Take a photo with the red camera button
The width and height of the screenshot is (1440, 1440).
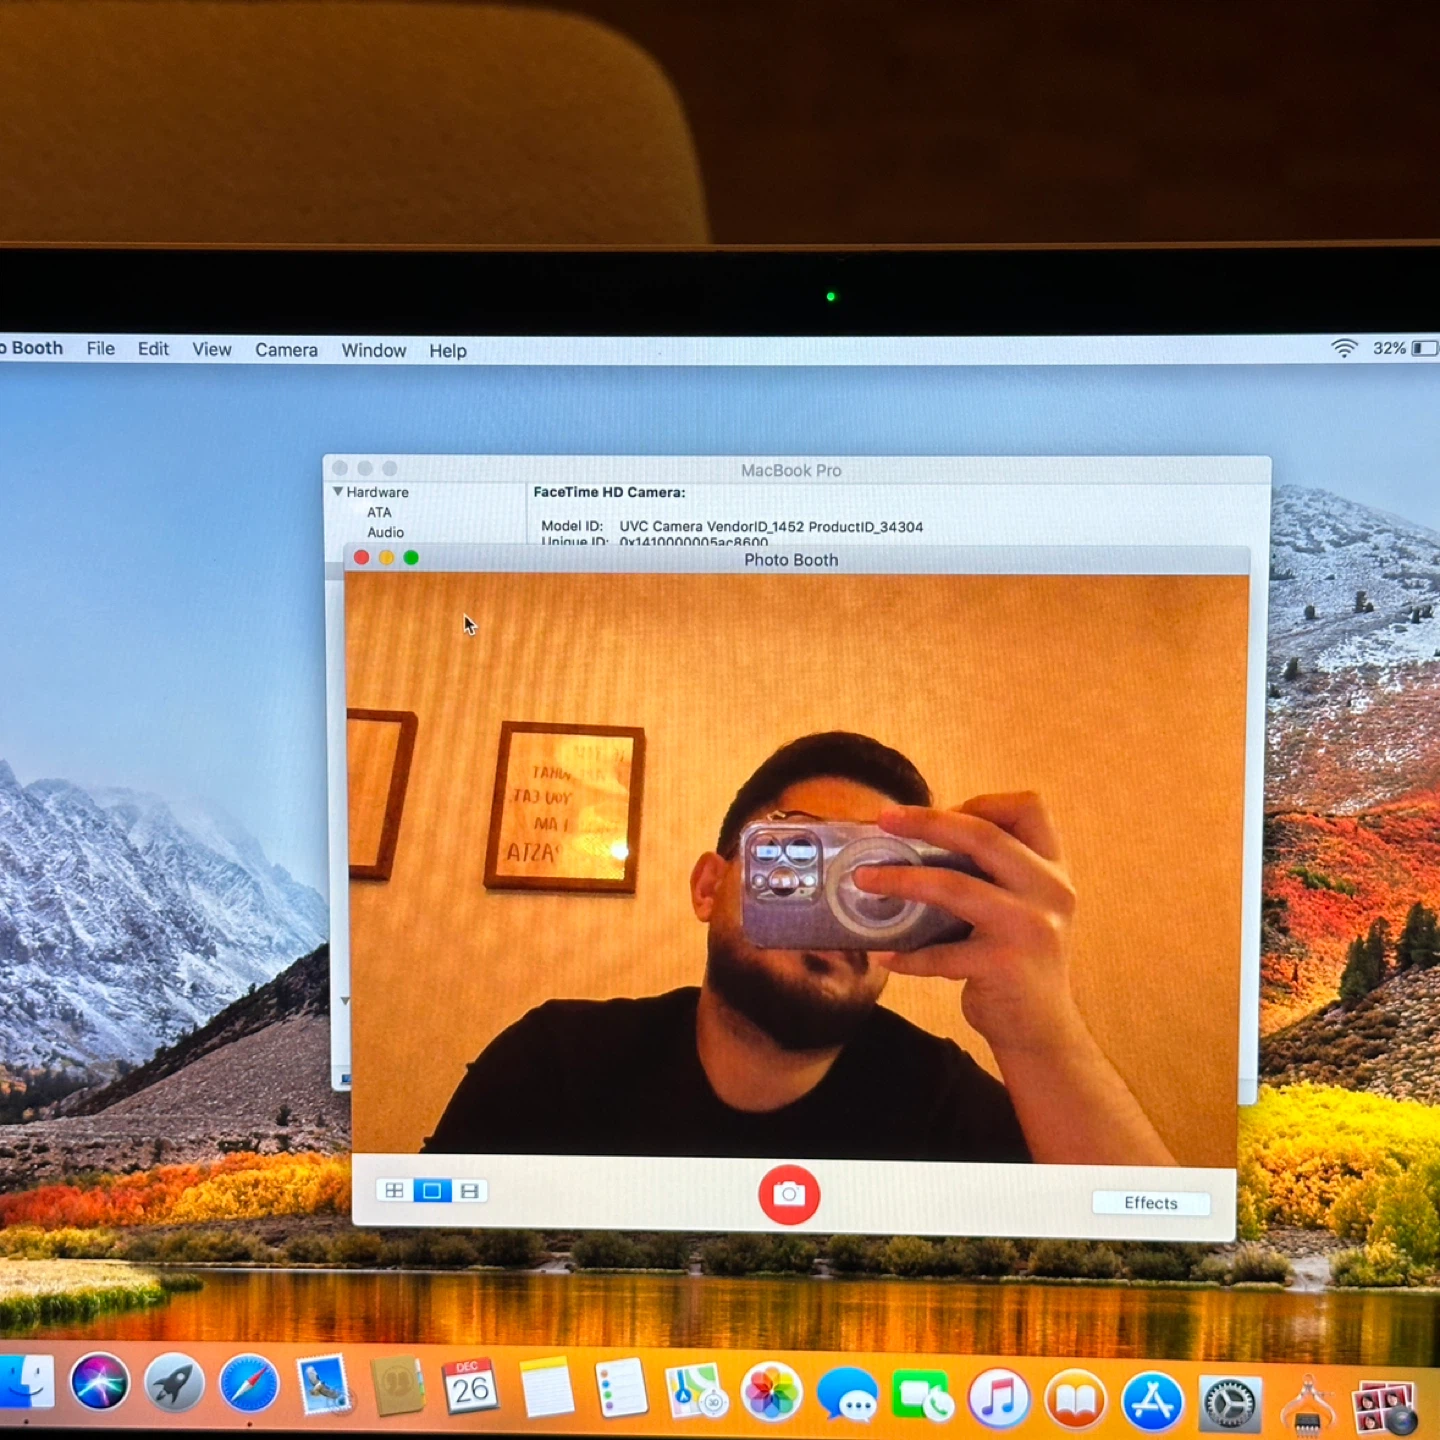789,1194
